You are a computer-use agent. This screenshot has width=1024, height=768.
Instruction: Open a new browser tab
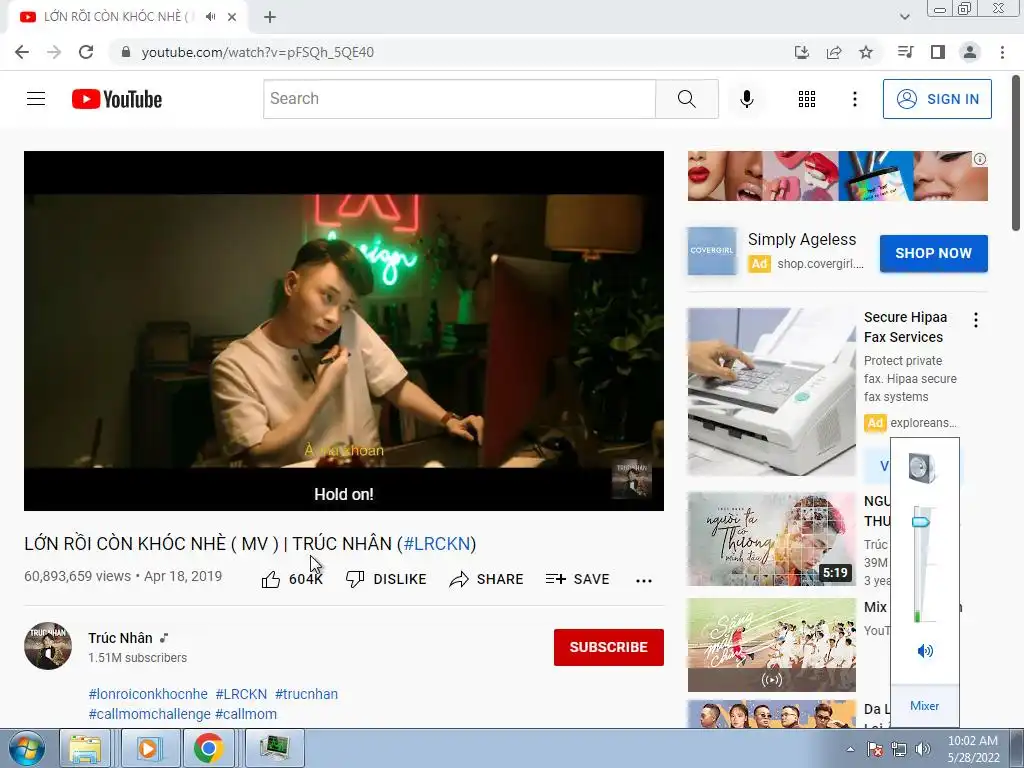coord(270,17)
